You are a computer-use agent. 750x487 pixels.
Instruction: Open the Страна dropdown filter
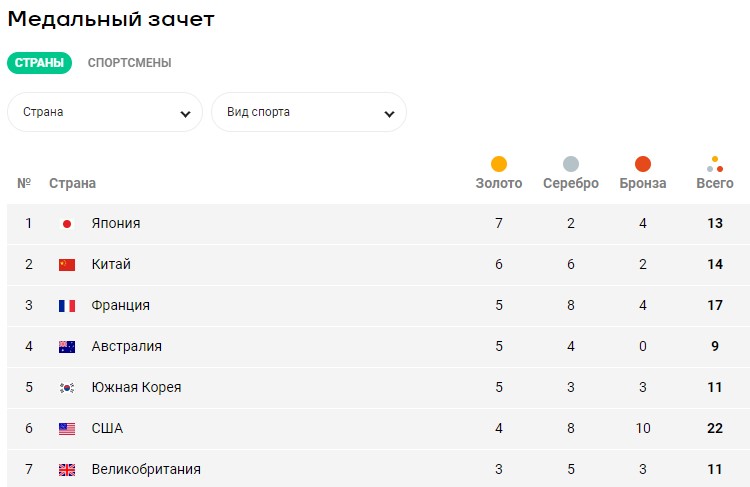(x=105, y=112)
